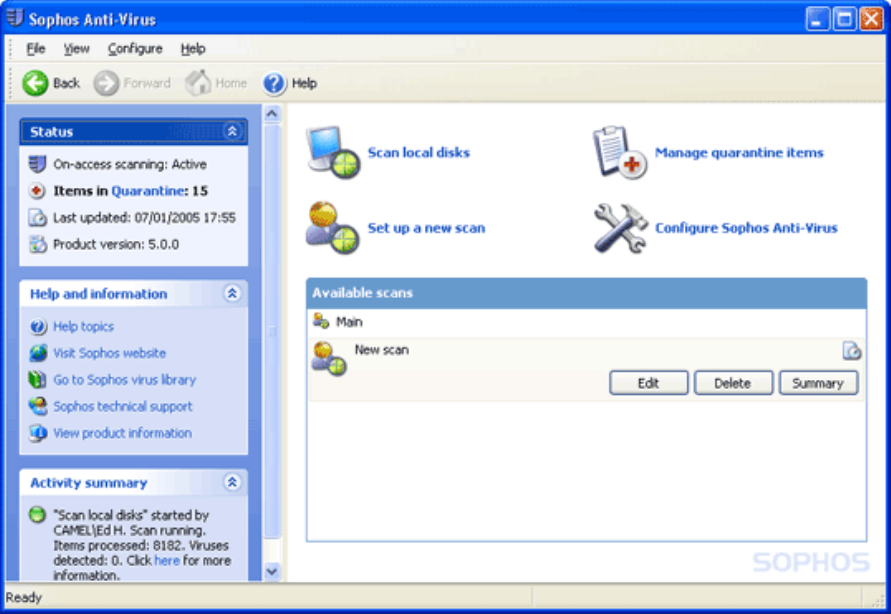This screenshot has height=614, width=891.
Task: Click the sidebar scrollbar up arrow
Action: [272, 114]
